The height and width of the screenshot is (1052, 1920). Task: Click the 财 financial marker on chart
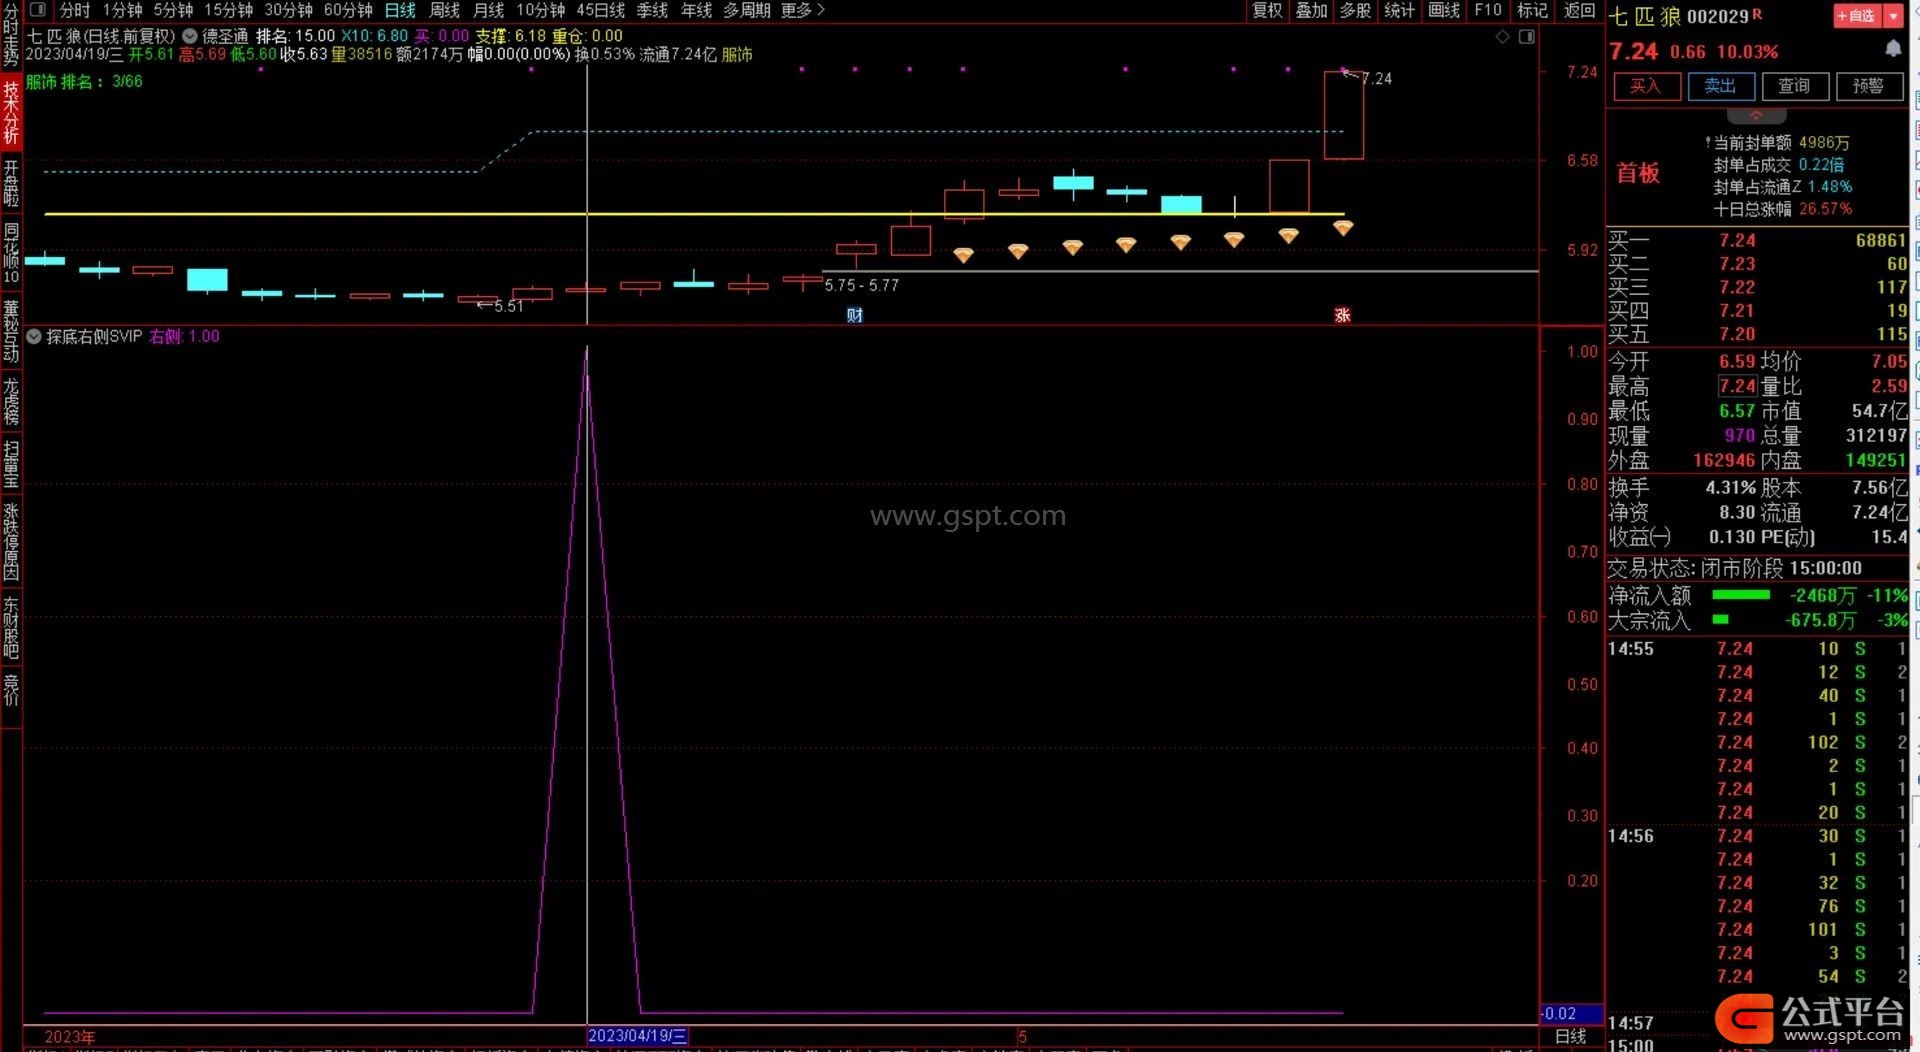pyautogui.click(x=854, y=315)
